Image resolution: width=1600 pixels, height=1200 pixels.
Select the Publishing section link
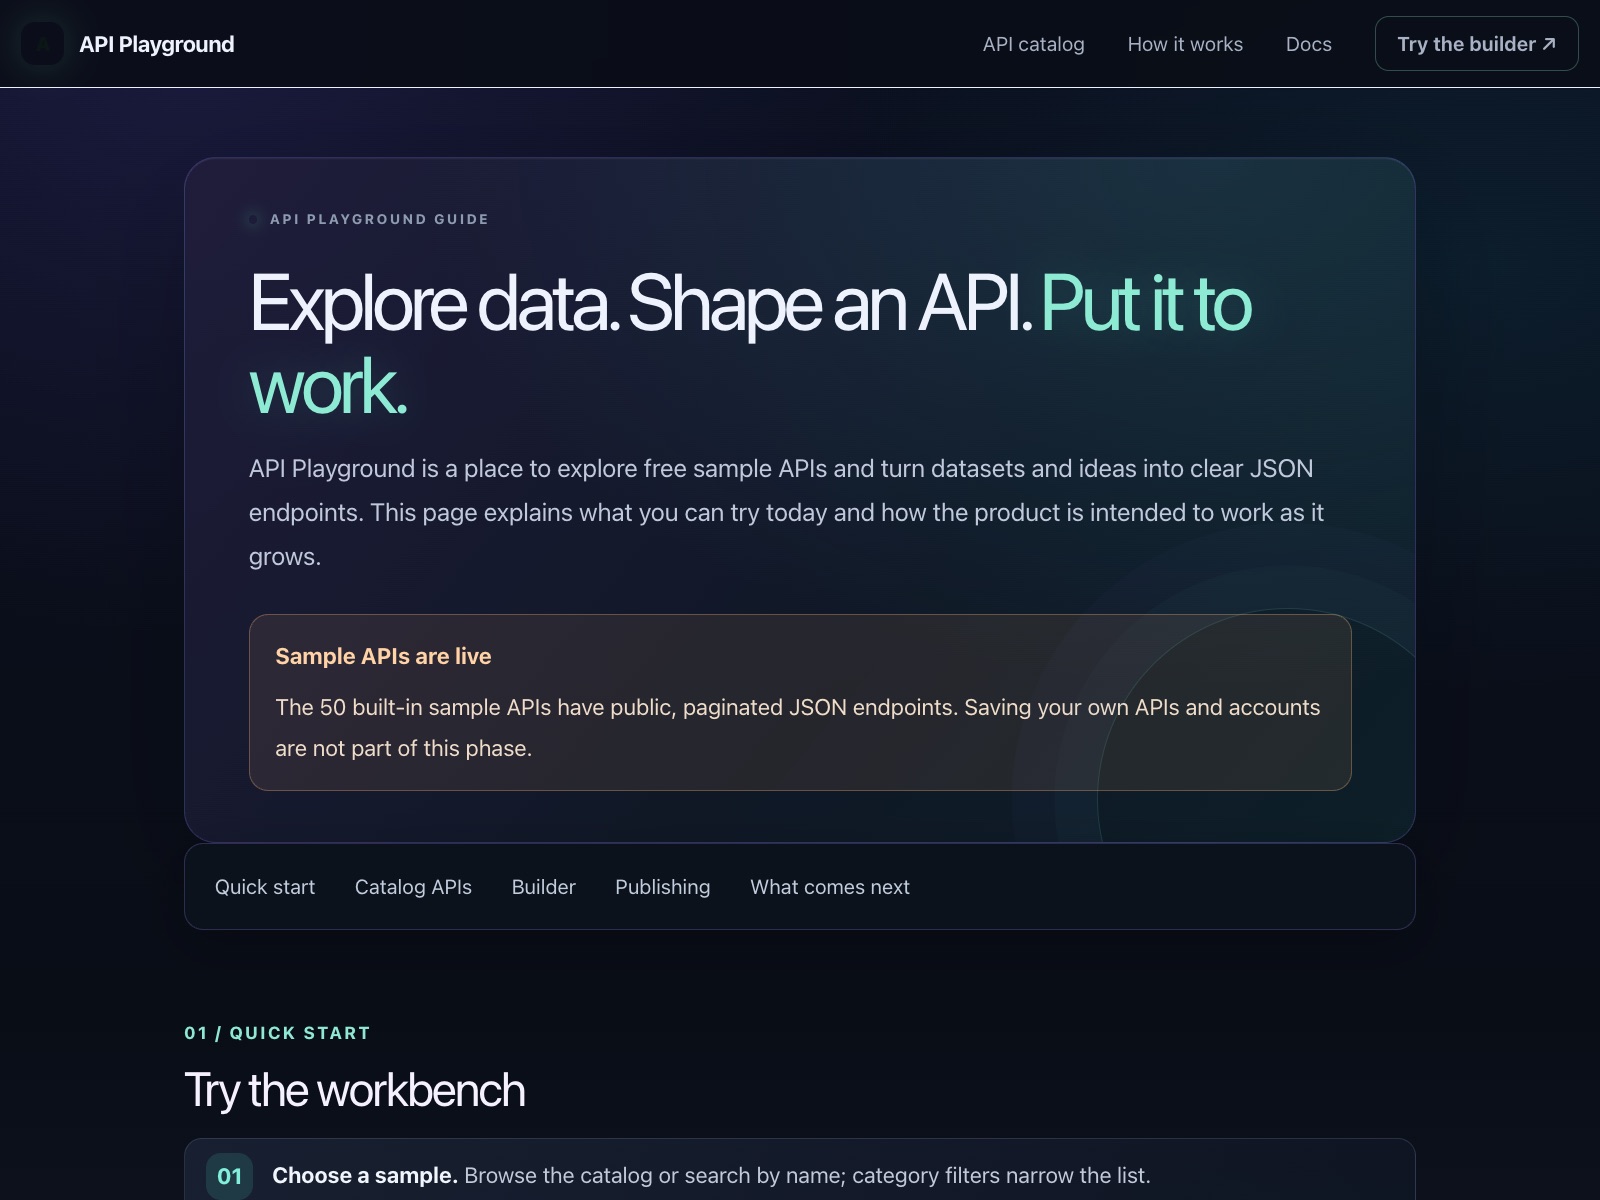[x=662, y=887]
